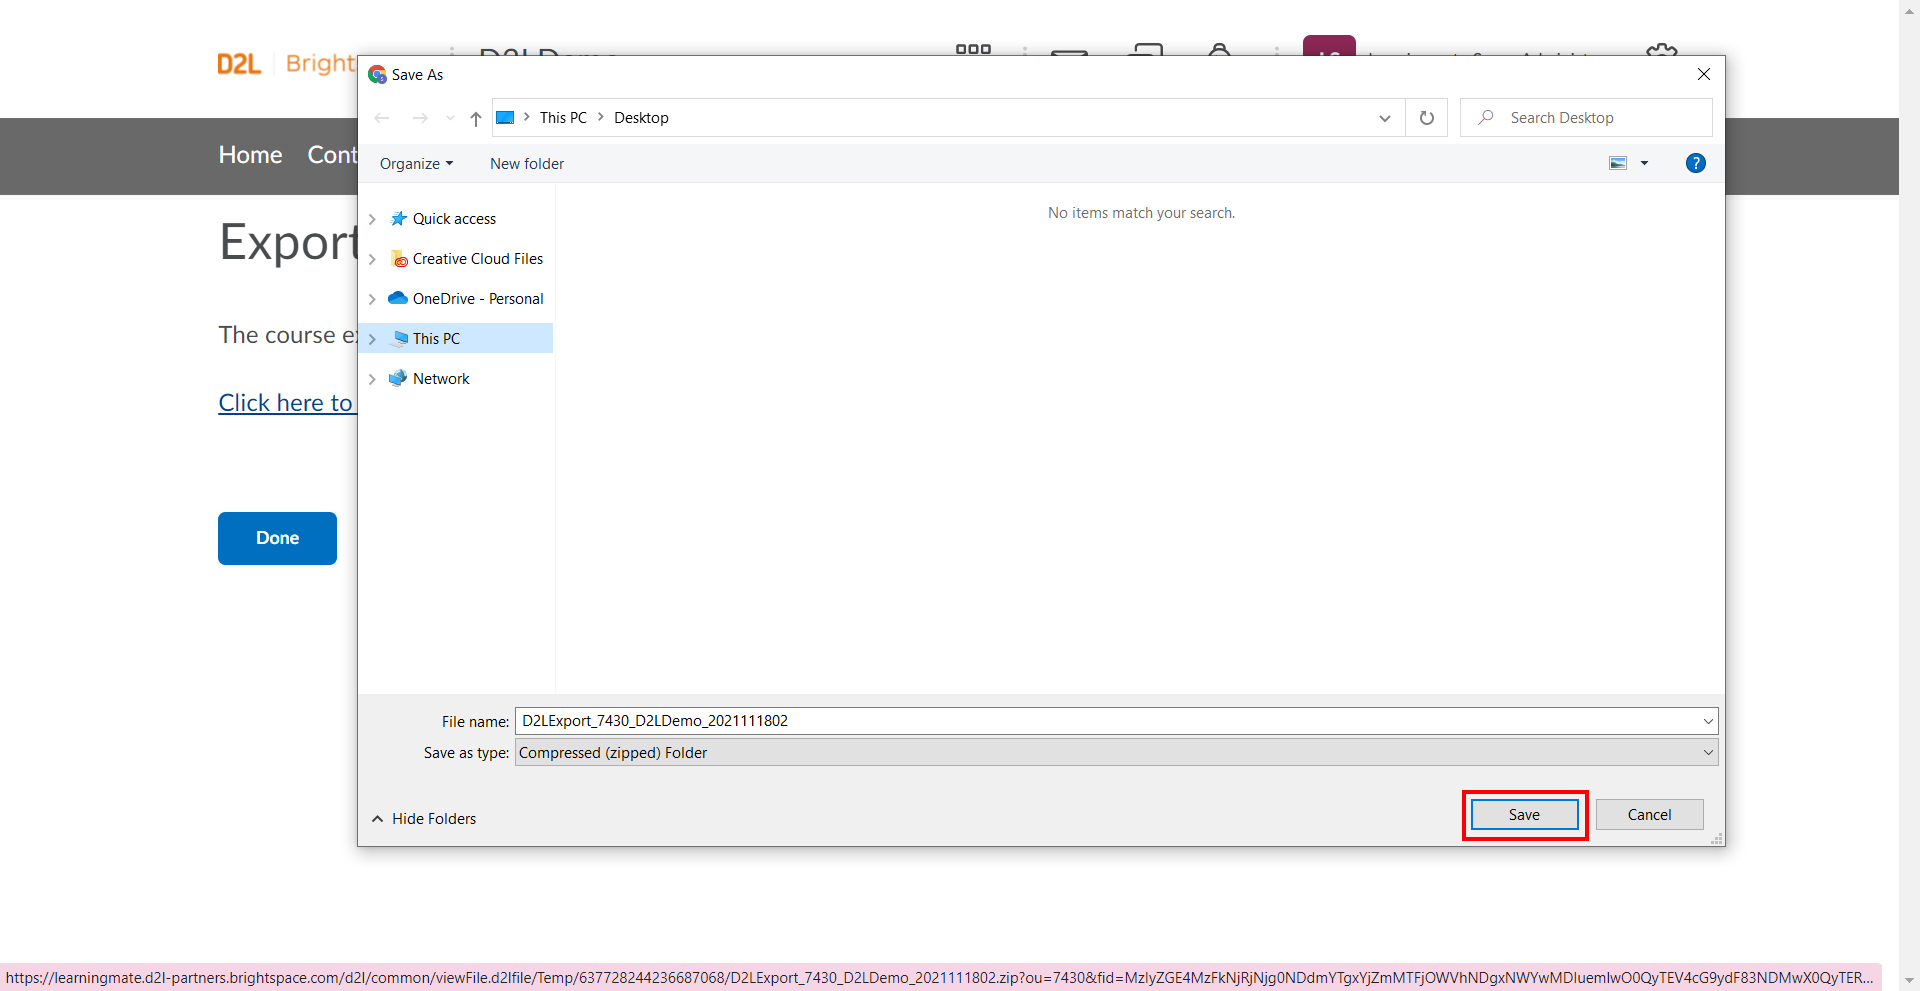The height and width of the screenshot is (991, 1920).
Task: Click the Save button
Action: (x=1524, y=815)
